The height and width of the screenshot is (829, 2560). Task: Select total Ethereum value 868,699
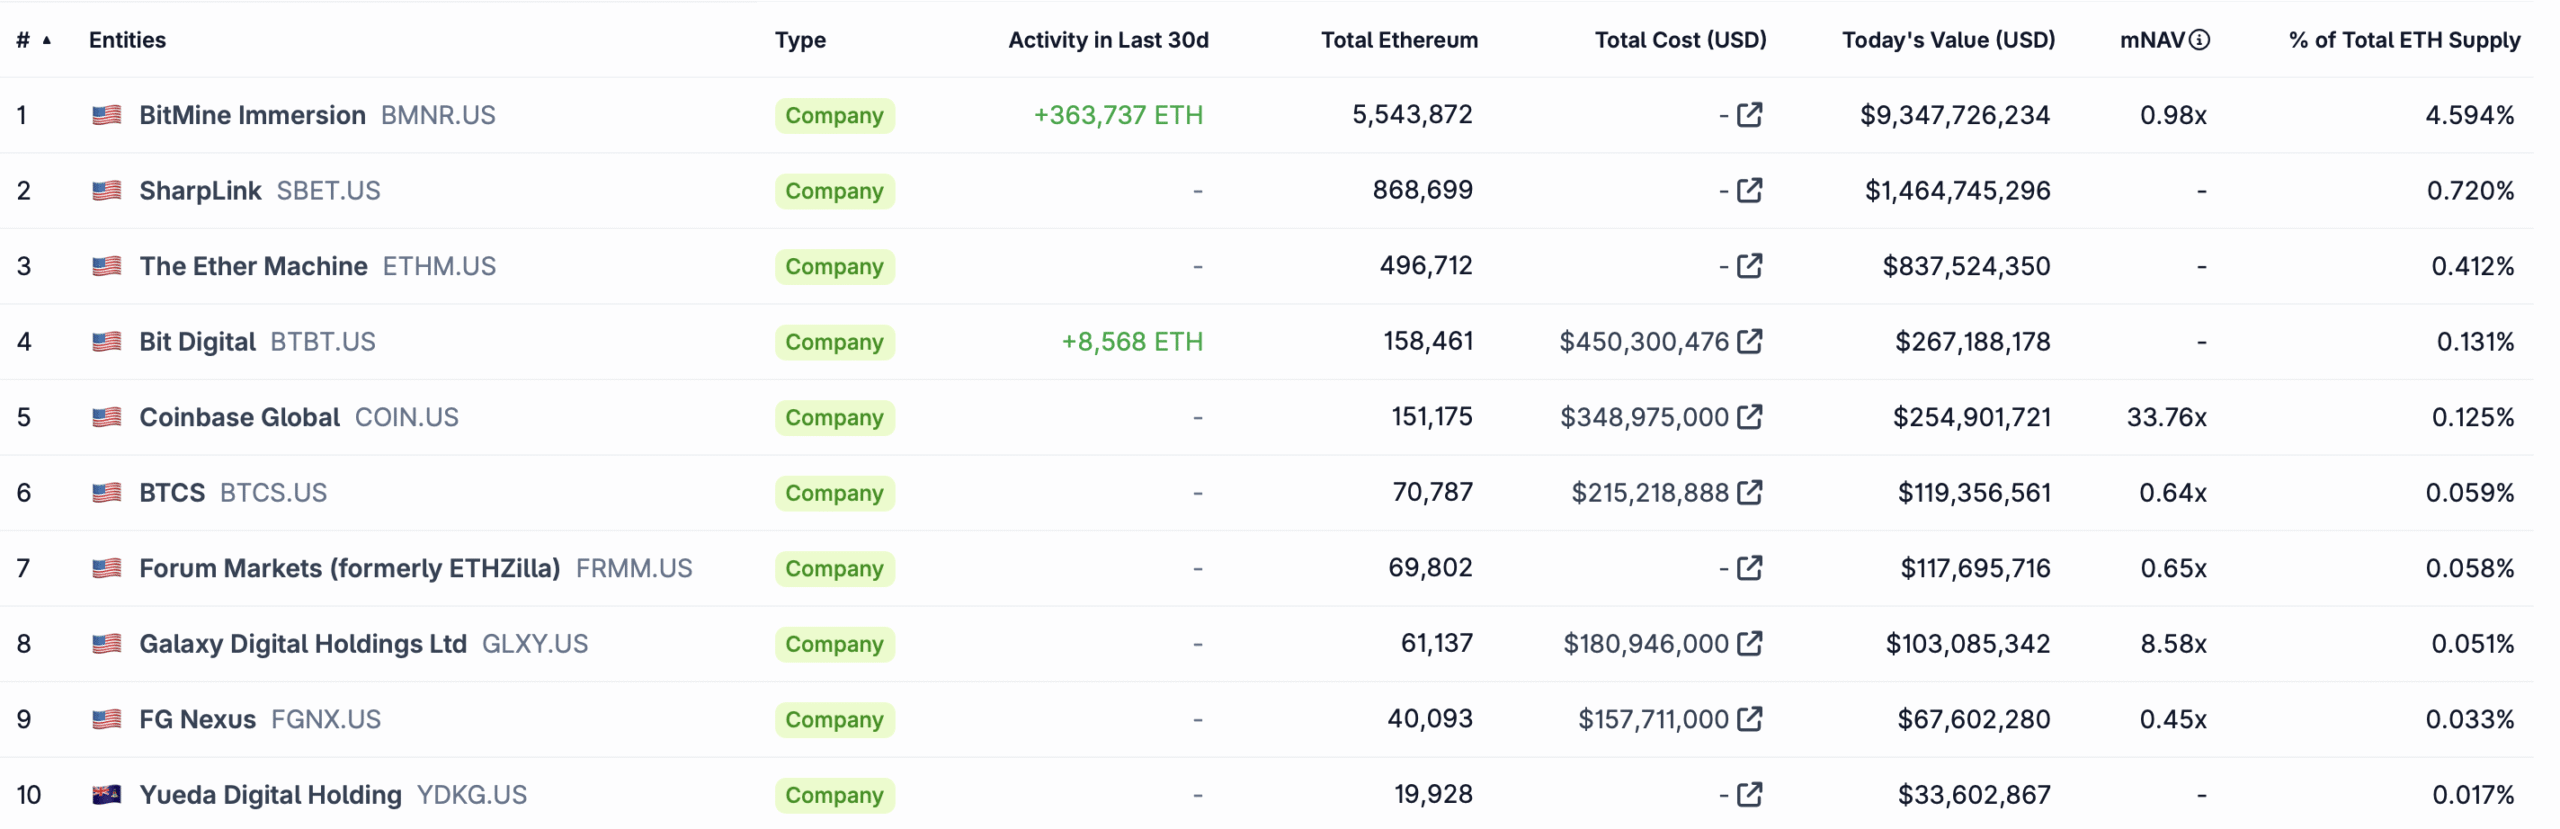coord(1422,189)
